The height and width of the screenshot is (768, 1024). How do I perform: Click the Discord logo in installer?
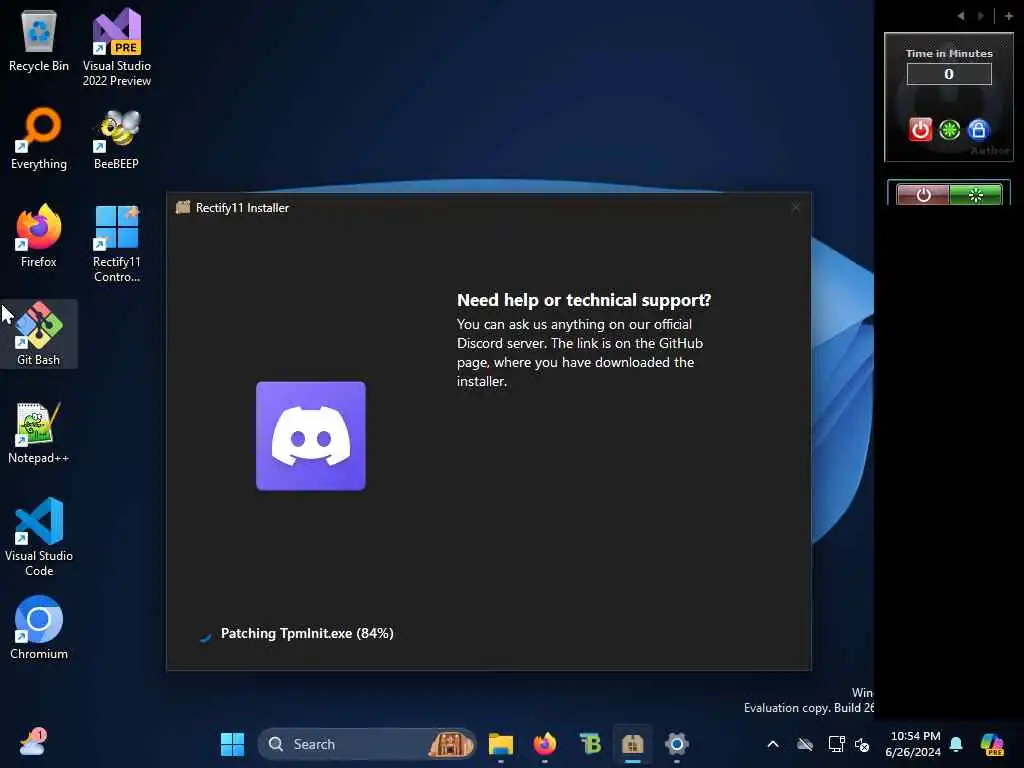pos(311,436)
